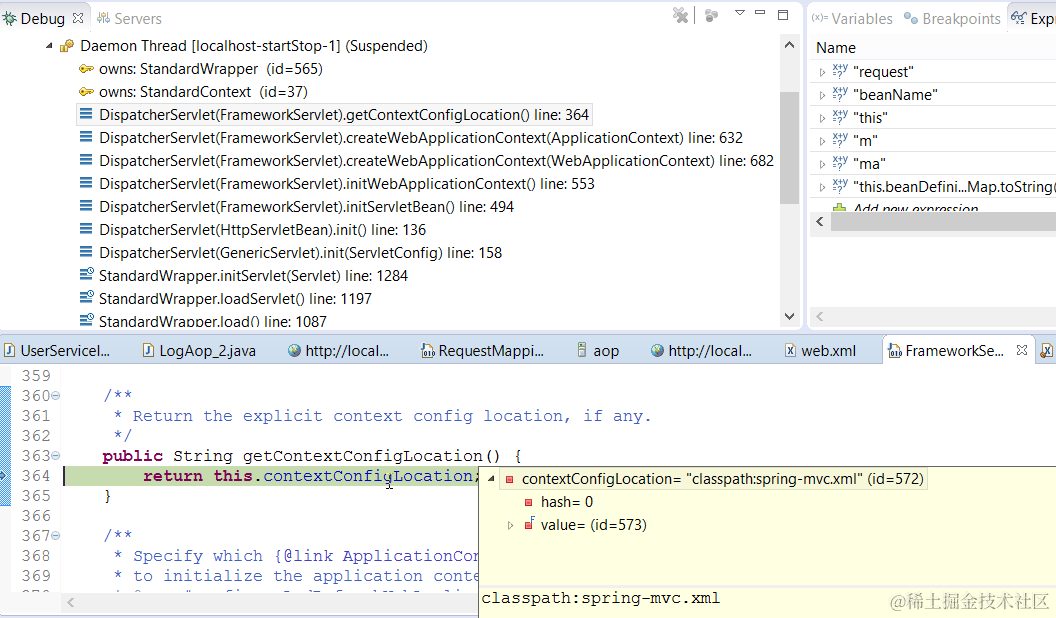Expand the "this.beanDefini...Map.toString" expression
Screen dimensions: 1056x618
(x=822, y=186)
